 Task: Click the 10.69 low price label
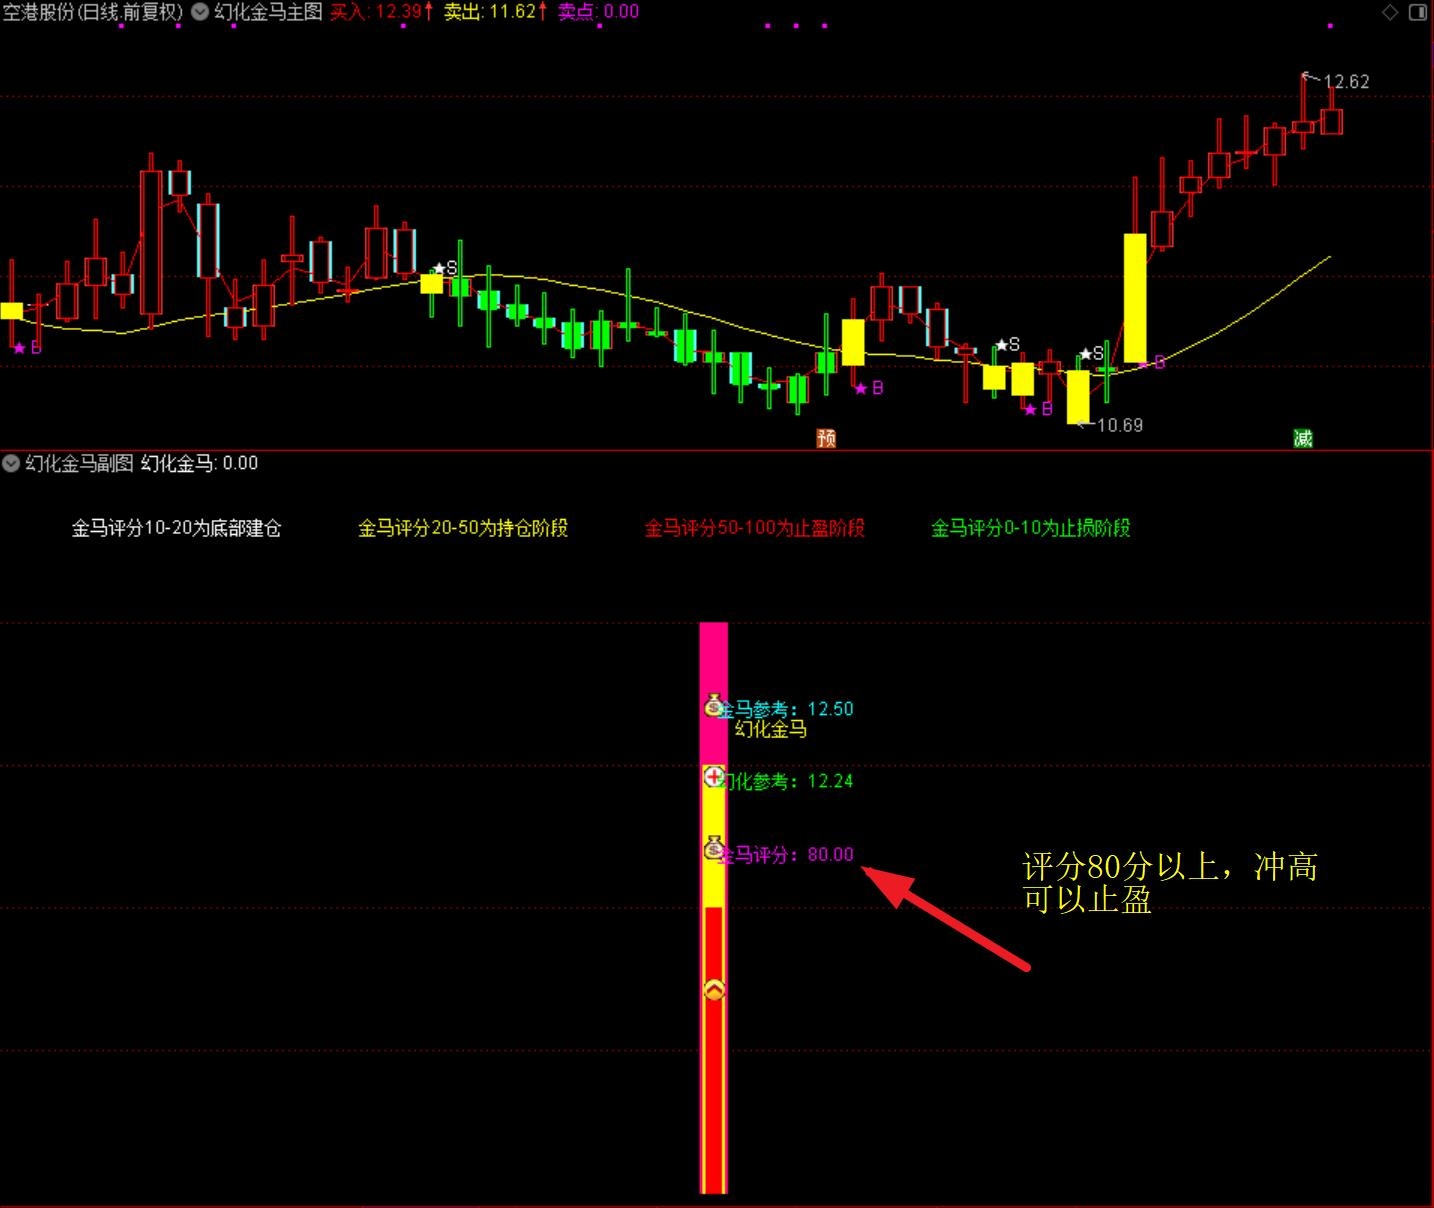tap(1119, 425)
